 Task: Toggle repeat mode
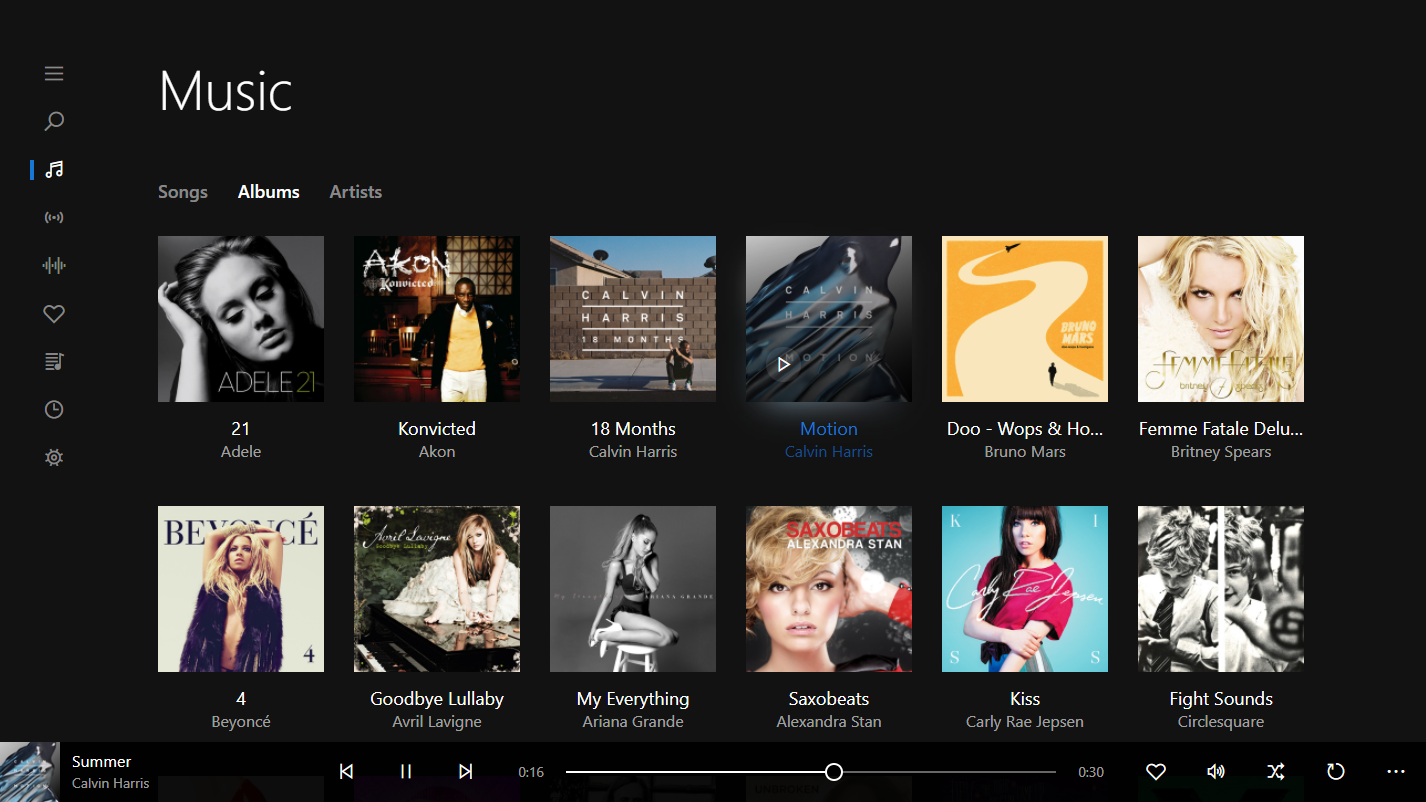coord(1336,771)
